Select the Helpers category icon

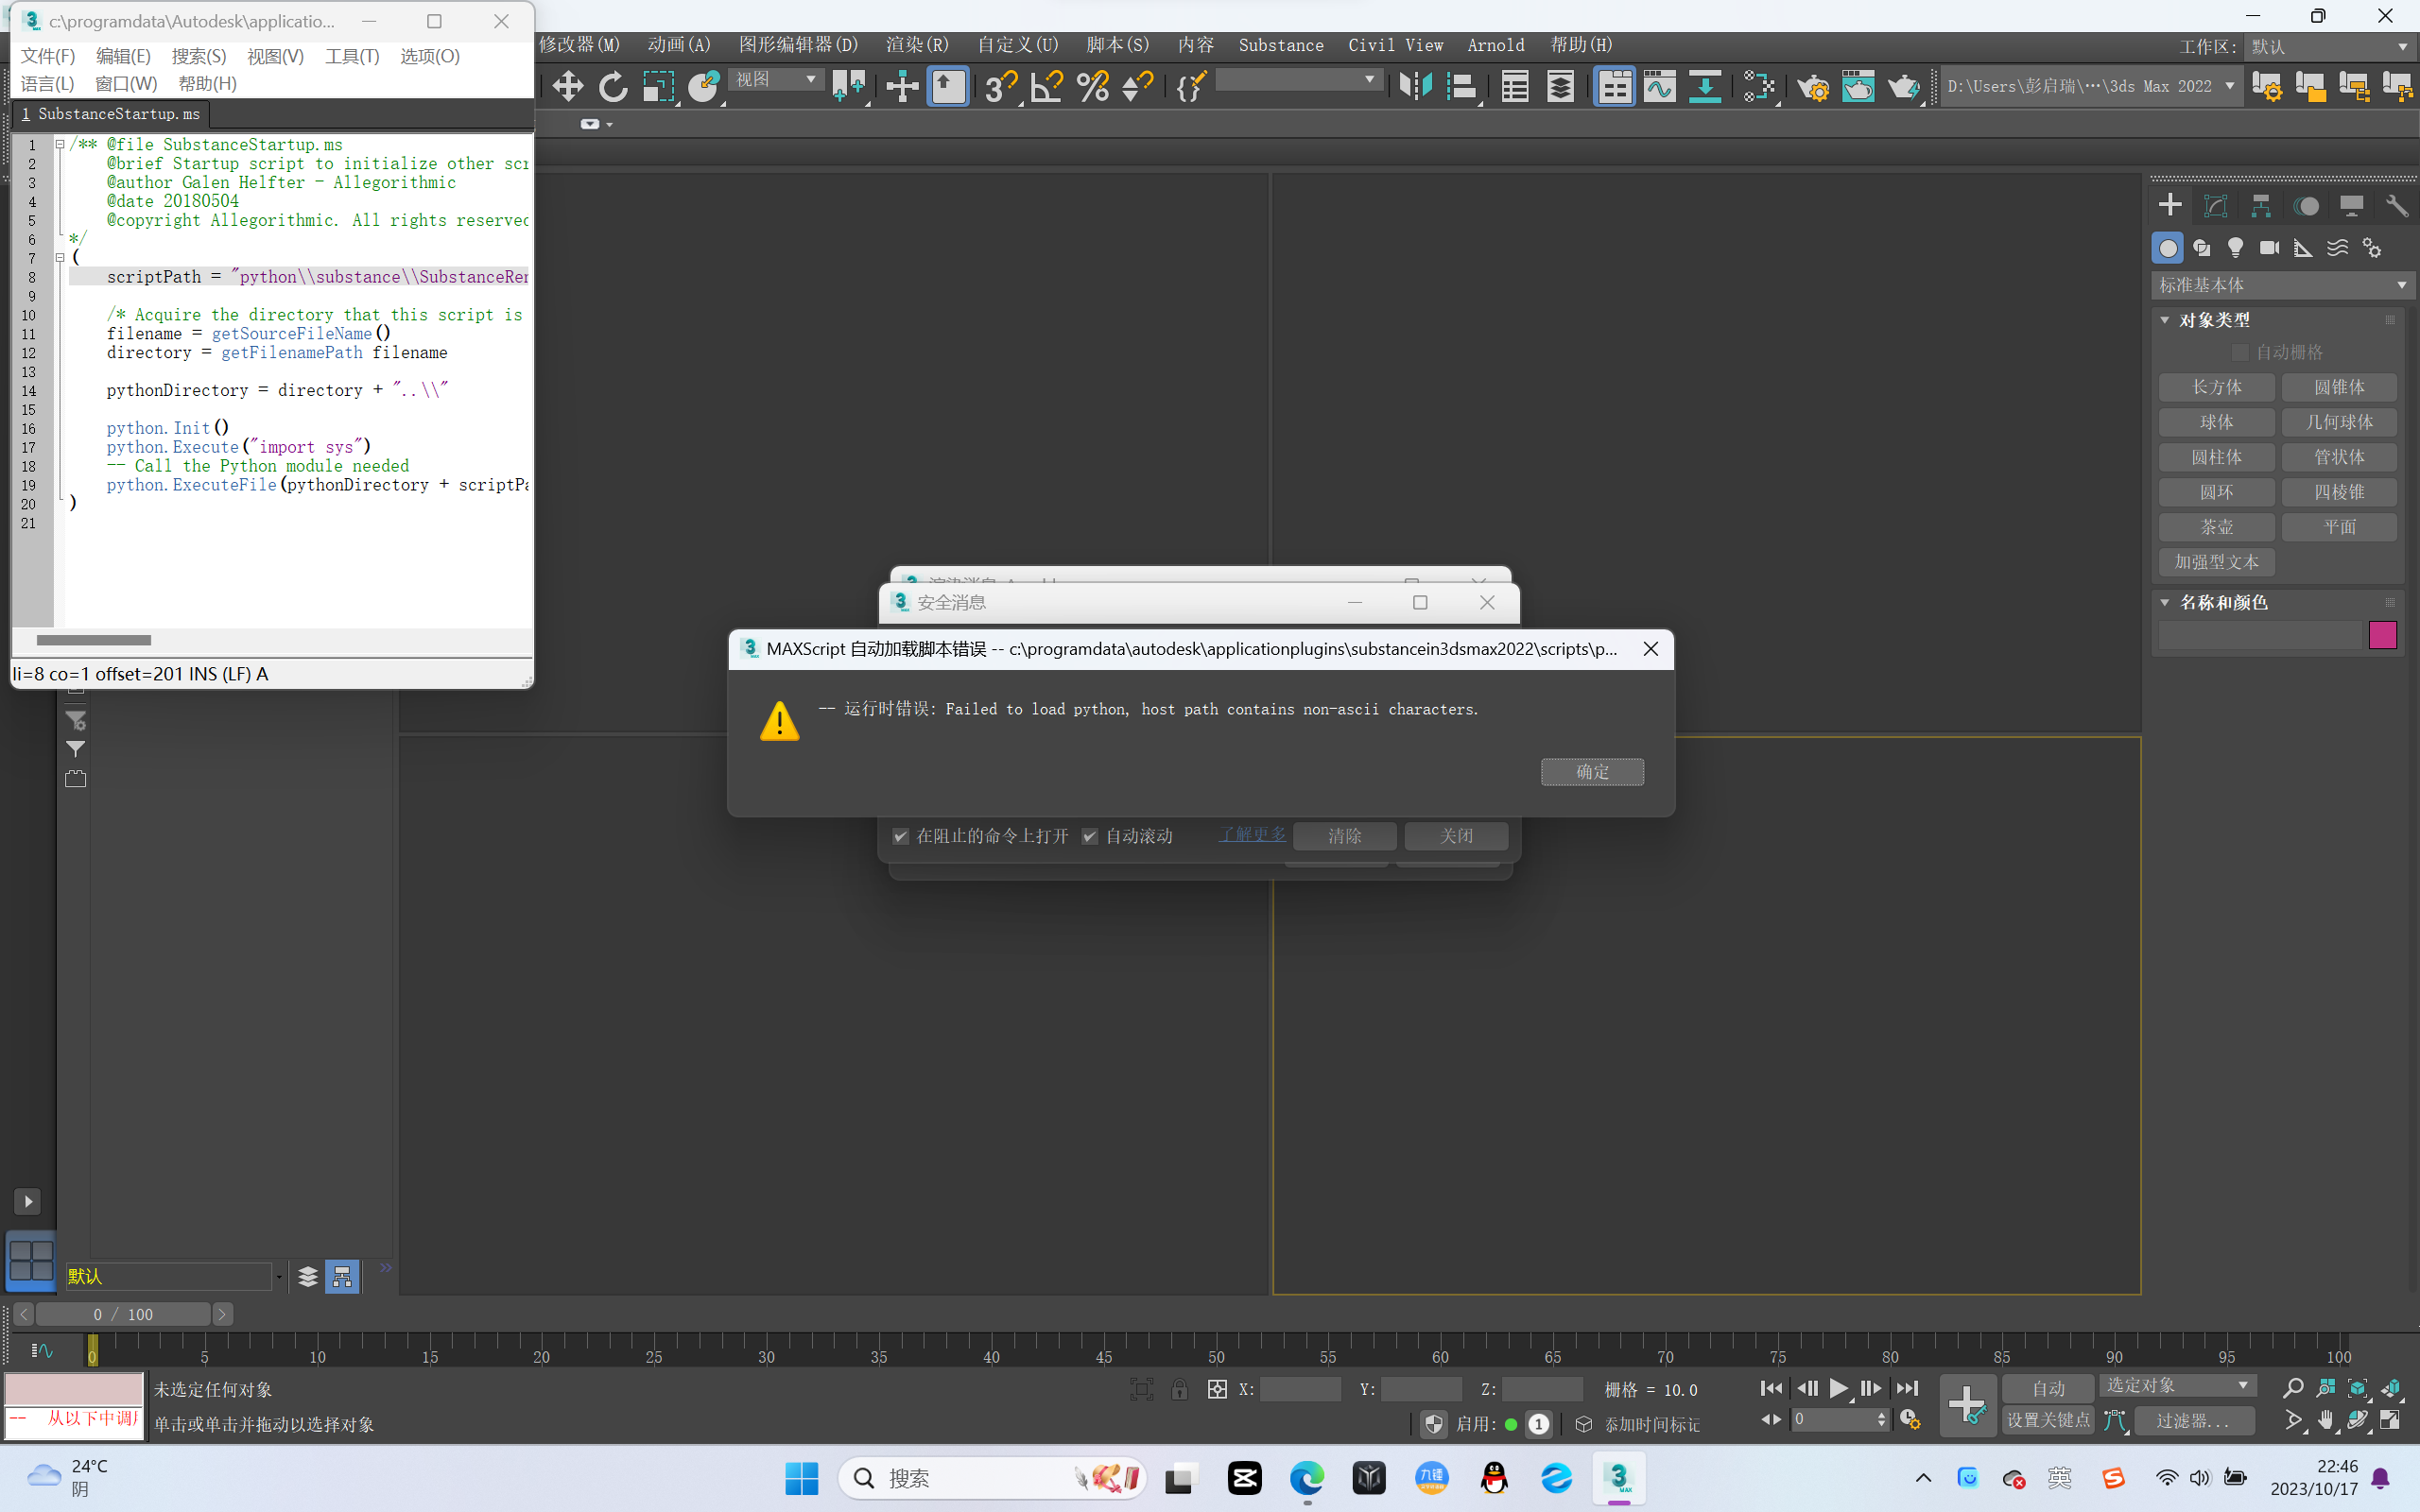tap(2303, 248)
